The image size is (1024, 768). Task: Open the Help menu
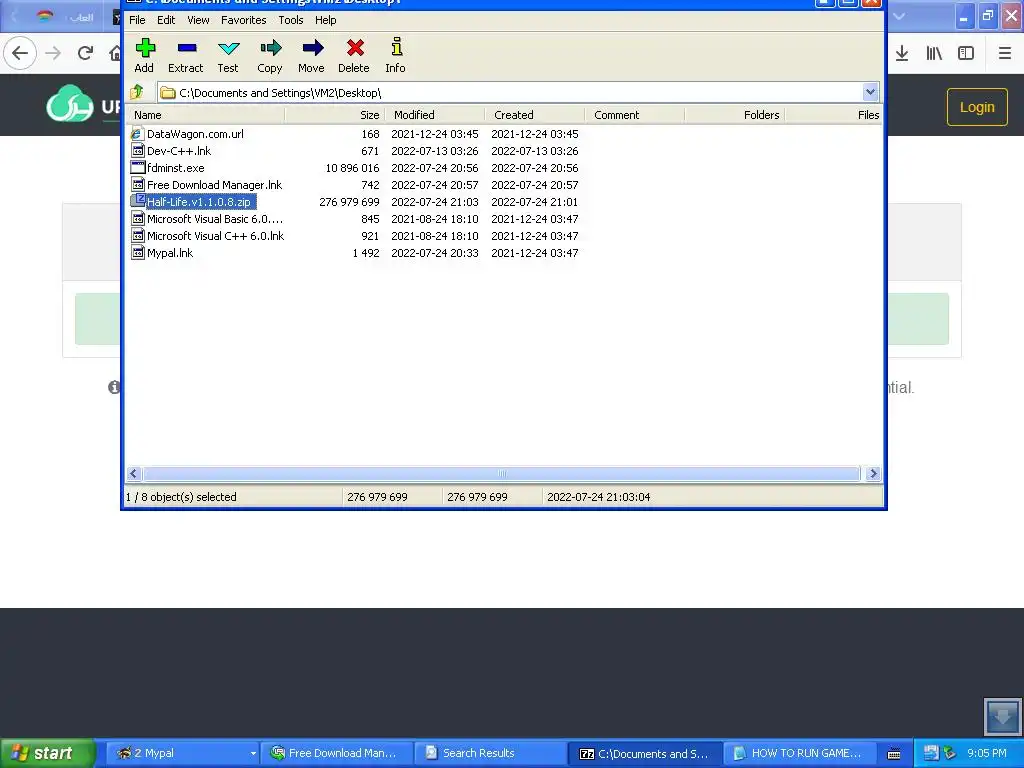[x=326, y=20]
